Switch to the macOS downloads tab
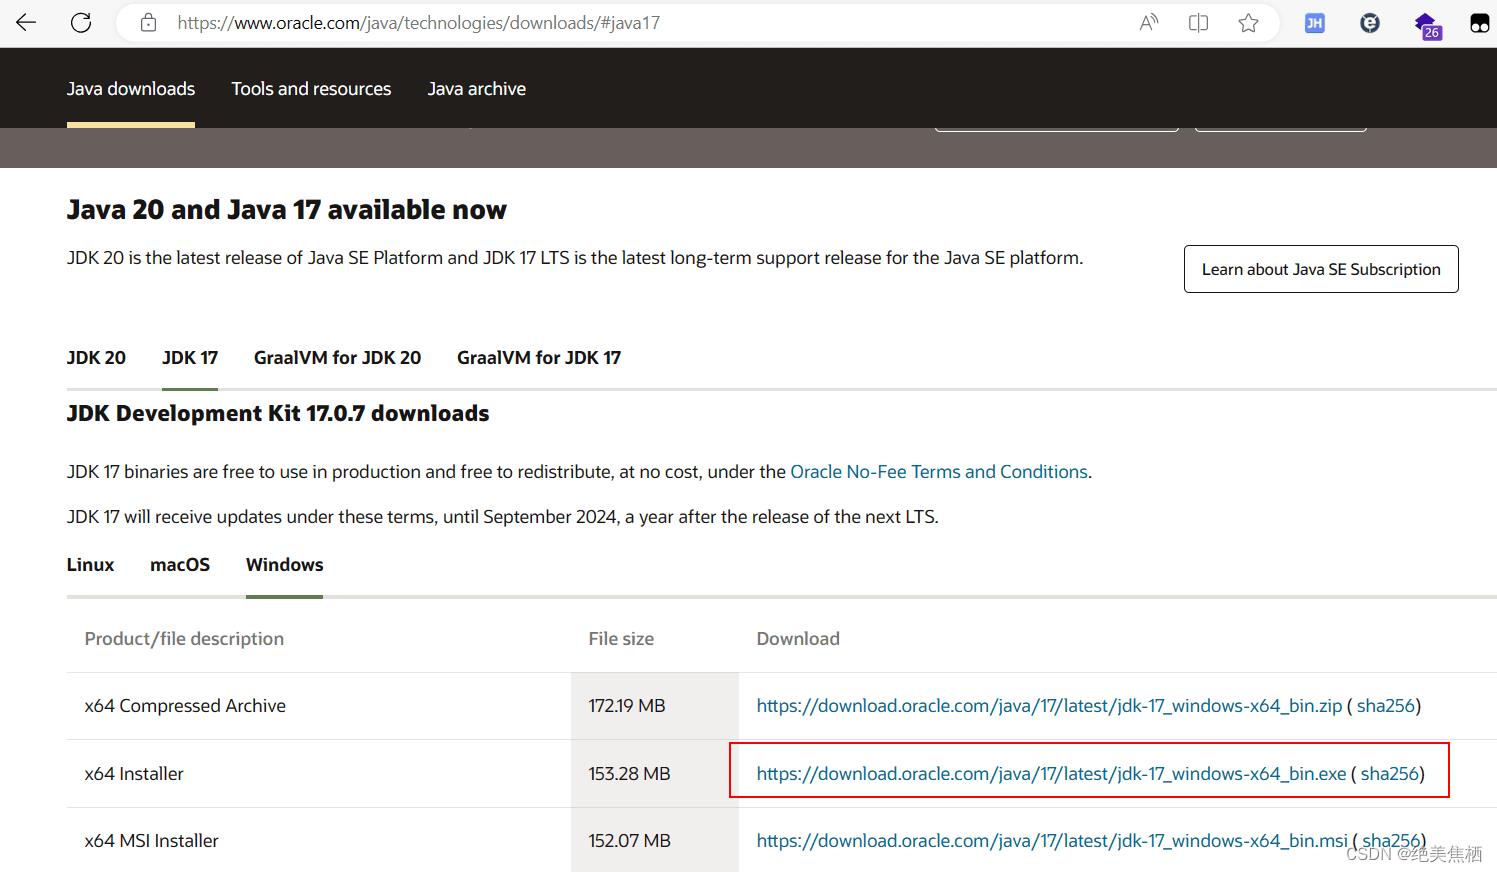Screen dimensions: 1497x872 [180, 564]
